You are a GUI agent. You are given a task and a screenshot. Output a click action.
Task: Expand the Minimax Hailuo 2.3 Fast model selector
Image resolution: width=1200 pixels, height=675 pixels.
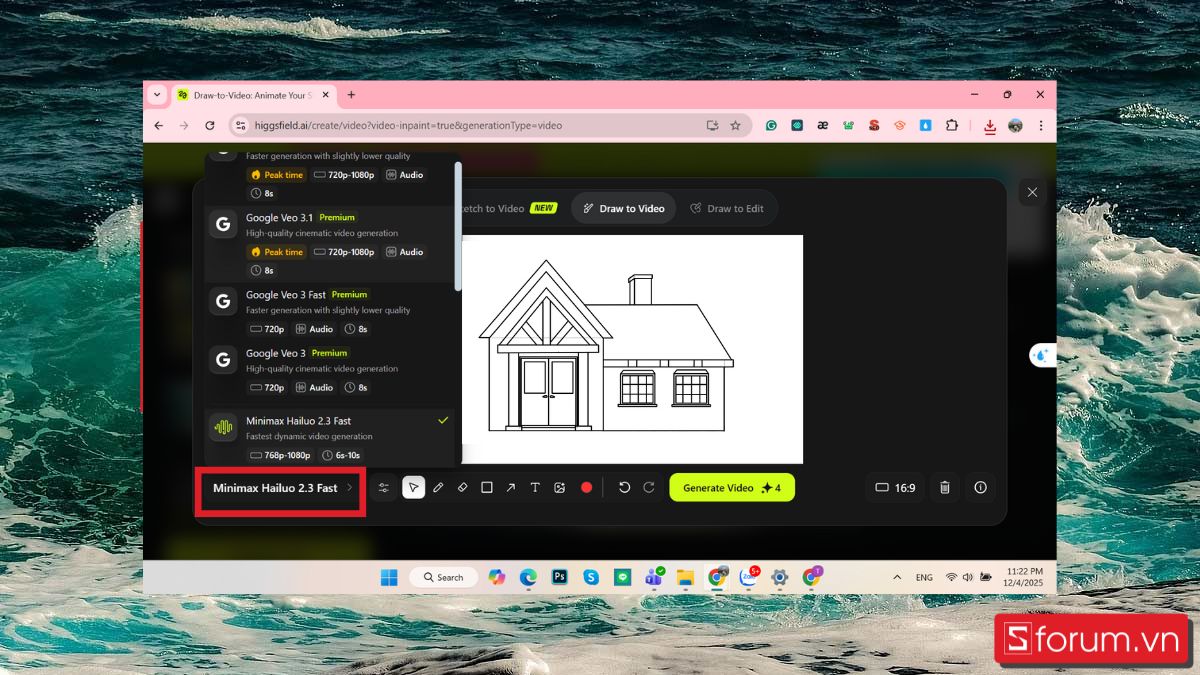click(x=280, y=488)
